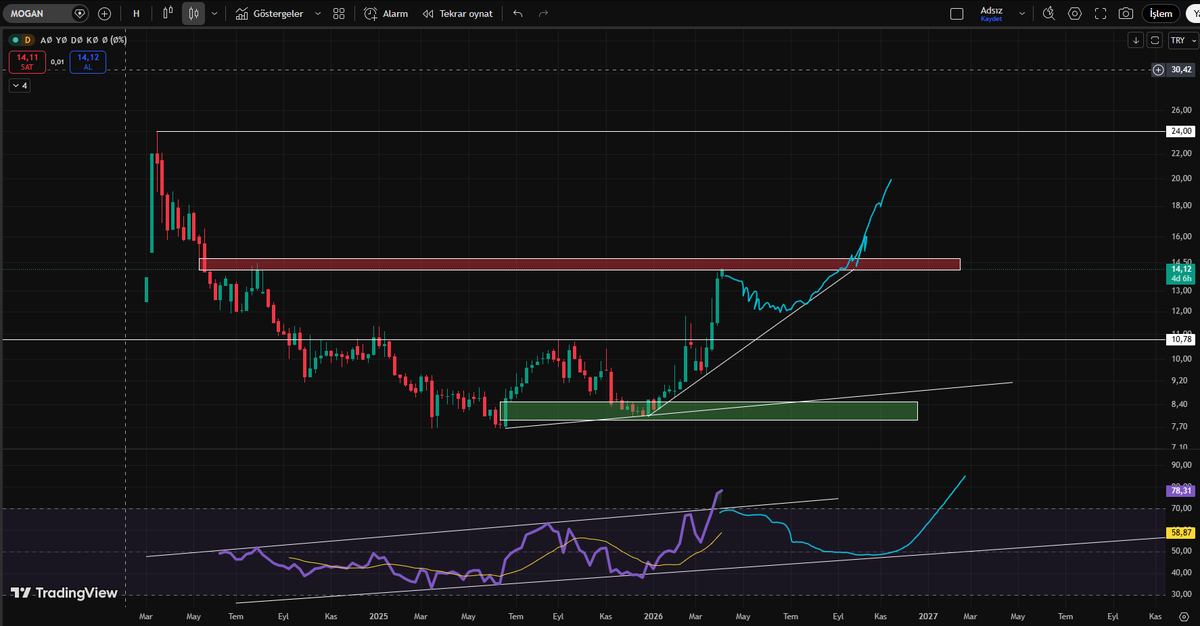The height and width of the screenshot is (626, 1200).
Task: Expand the collapsed indicators legend showing 4
Action: tap(19, 86)
